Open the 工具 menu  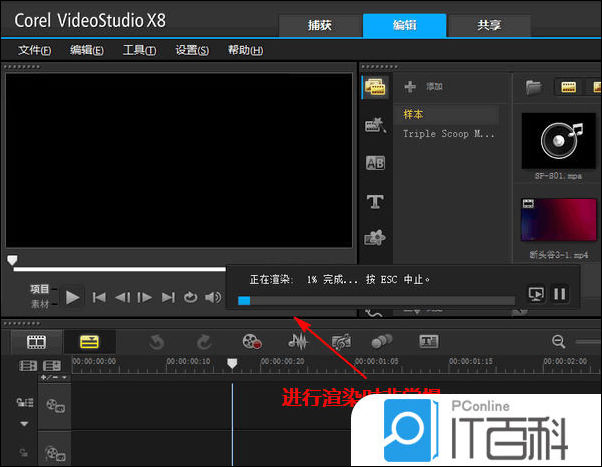tap(139, 50)
